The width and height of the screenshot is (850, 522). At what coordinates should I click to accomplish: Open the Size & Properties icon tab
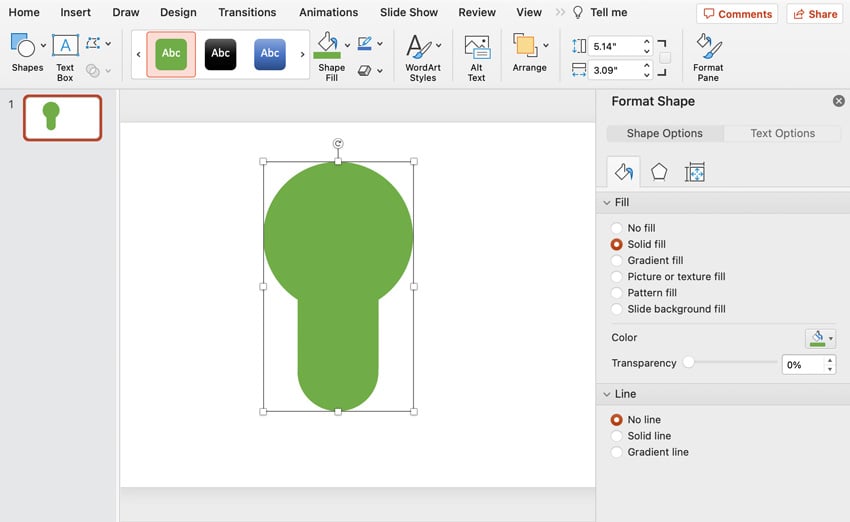point(695,172)
